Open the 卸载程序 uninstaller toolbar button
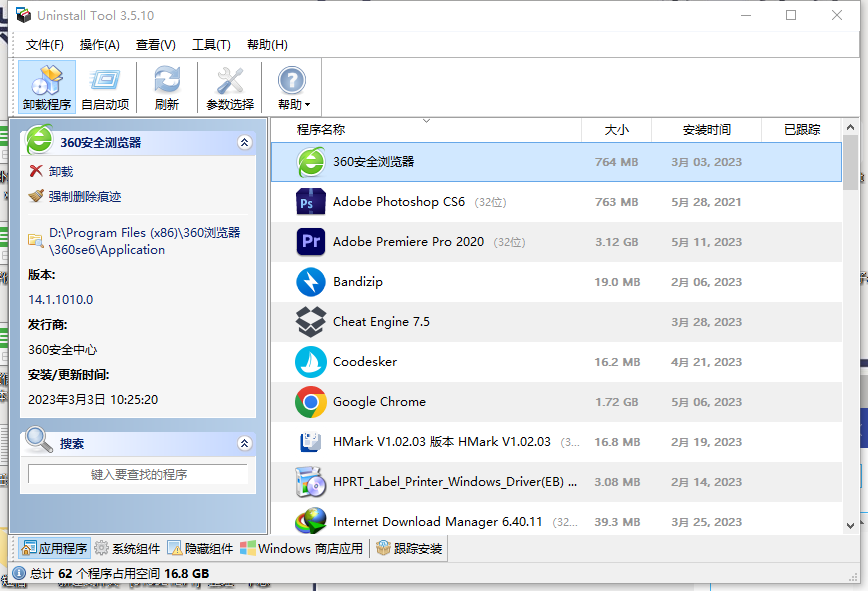The width and height of the screenshot is (868, 591). [x=47, y=87]
